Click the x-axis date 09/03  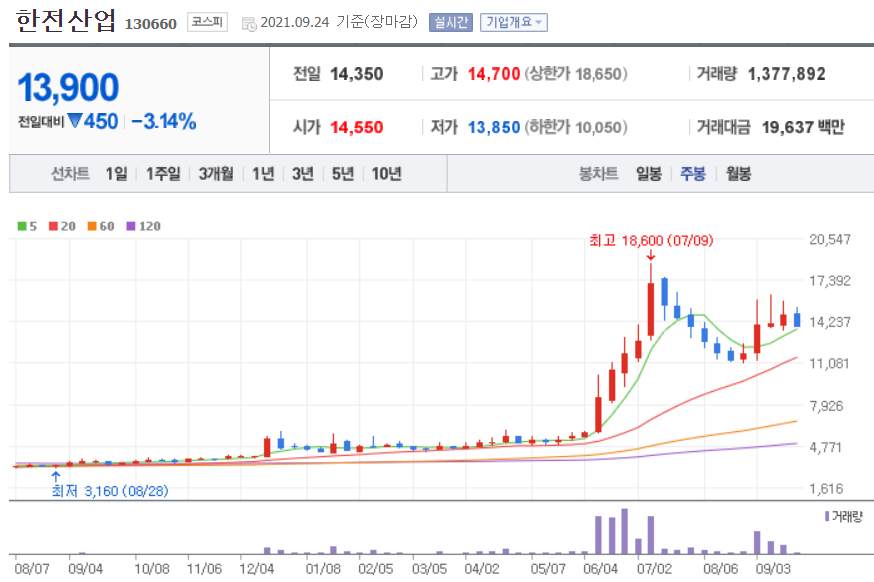(x=773, y=569)
